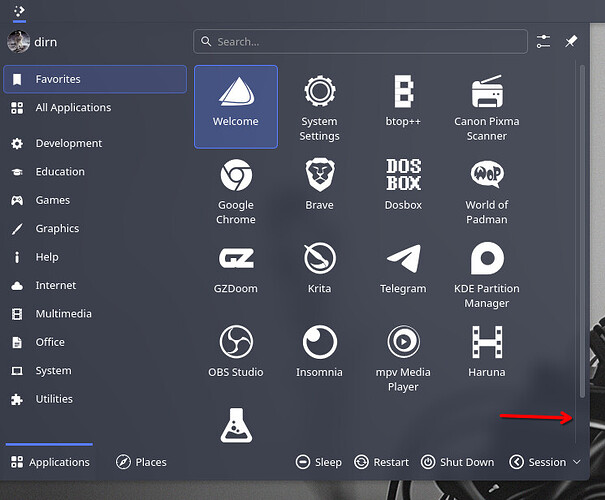
Task: Toggle the pin to keep launcher open
Action: pos(571,41)
